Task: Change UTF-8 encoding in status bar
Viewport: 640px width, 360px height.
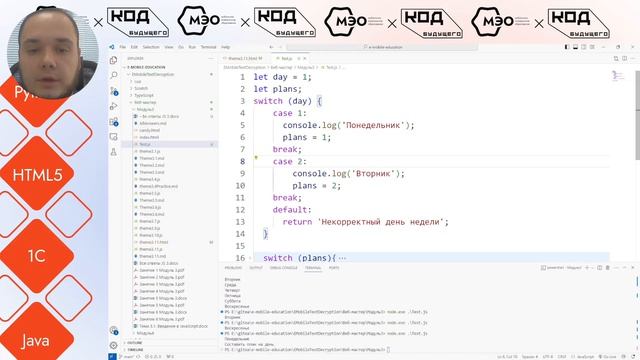Action: coord(547,357)
